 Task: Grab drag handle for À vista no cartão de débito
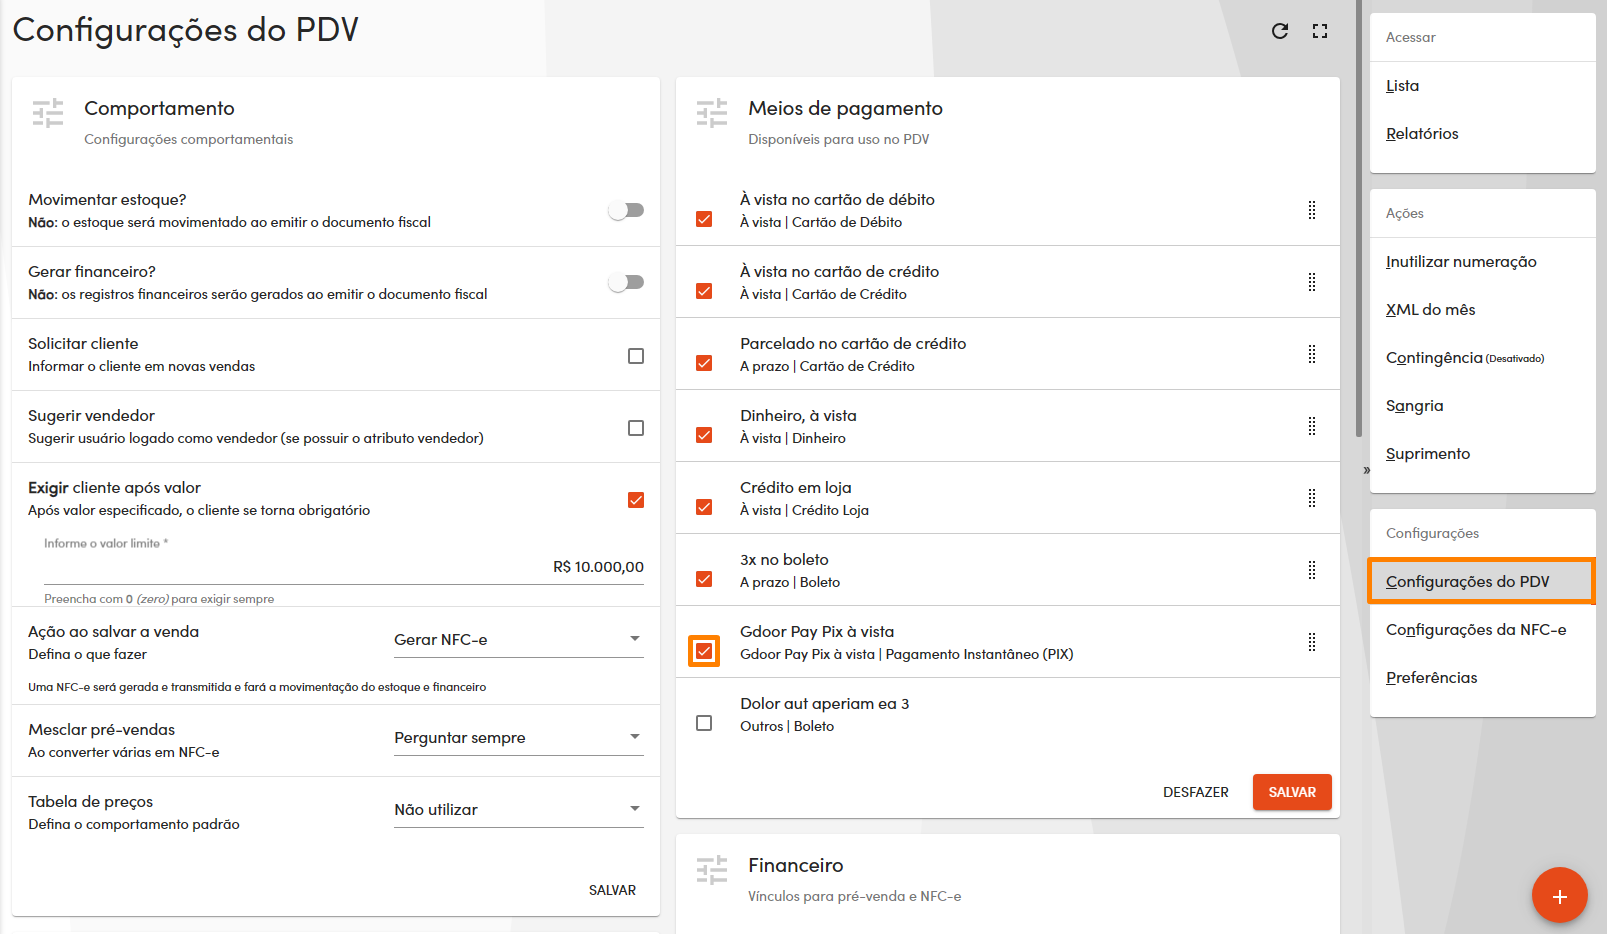1312,210
